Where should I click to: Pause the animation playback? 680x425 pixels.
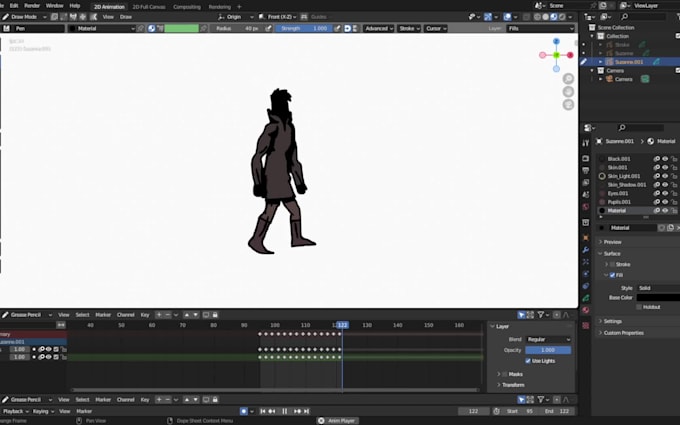pos(284,411)
